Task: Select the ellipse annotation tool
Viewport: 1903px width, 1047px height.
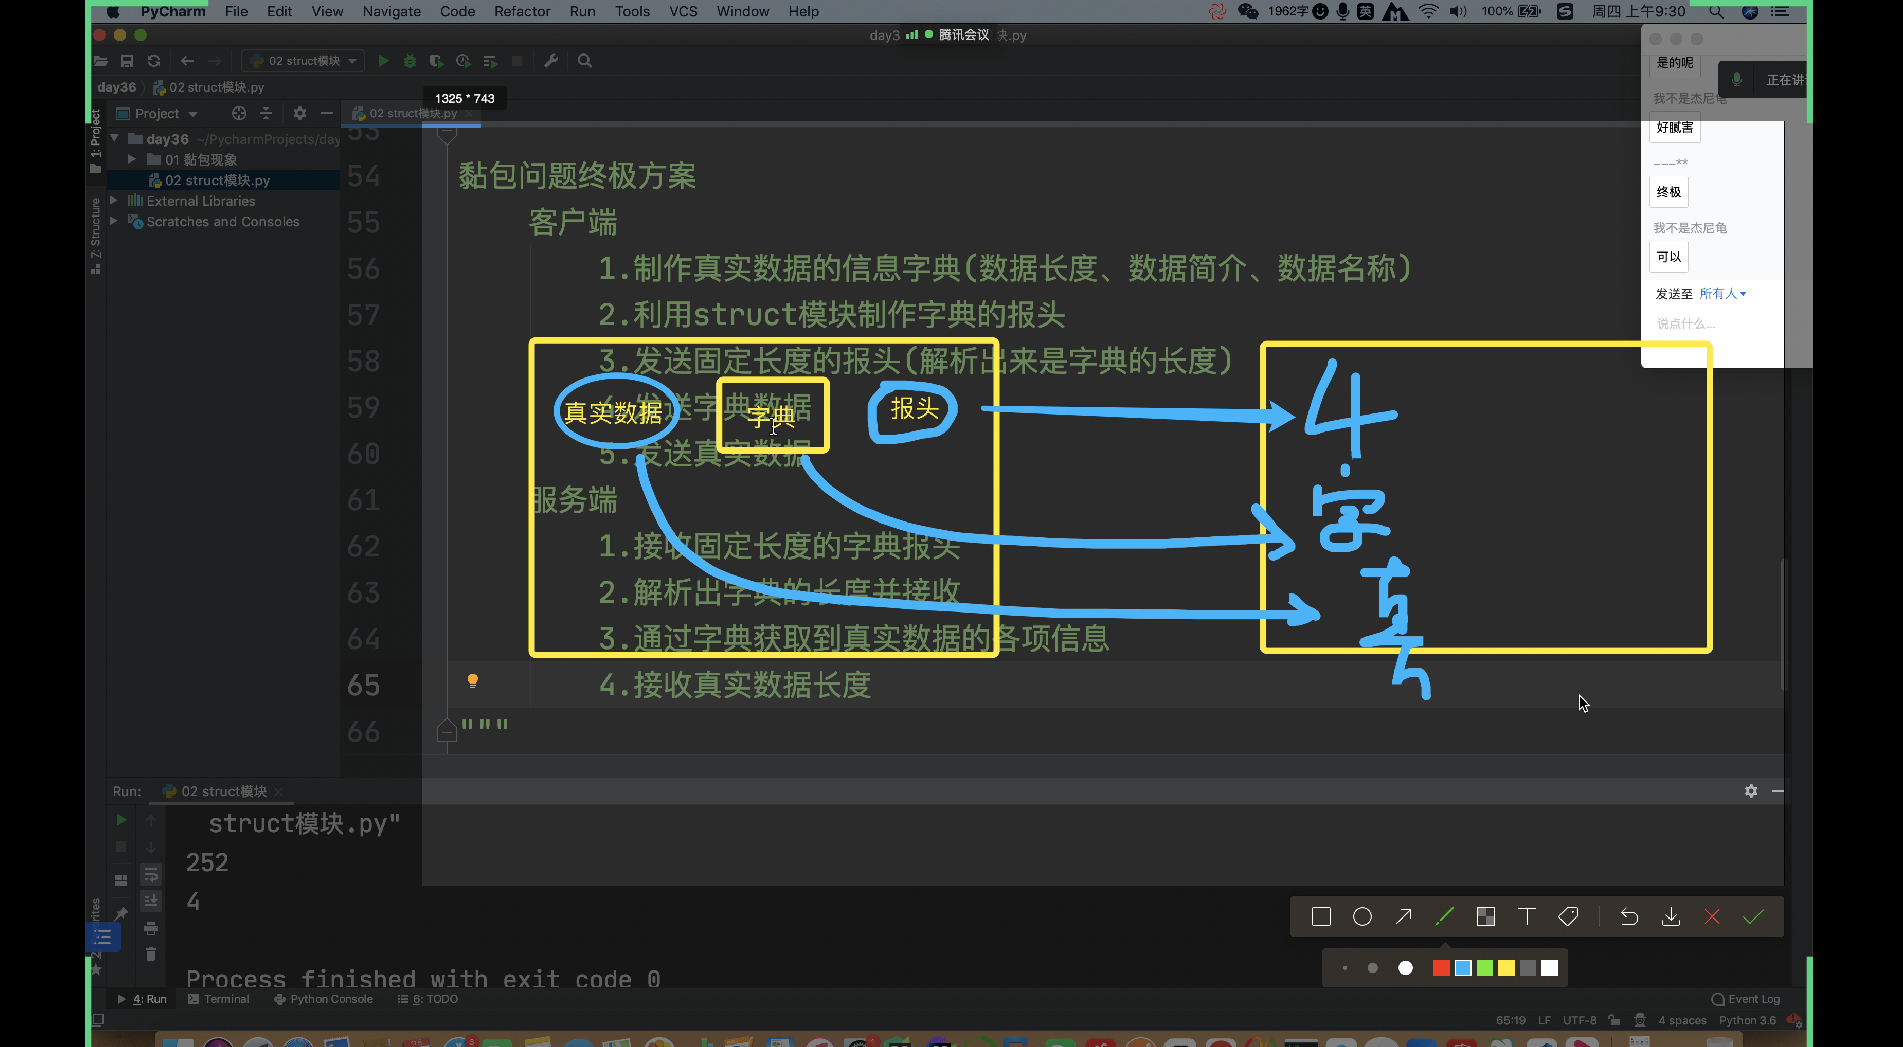Action: pos(1362,917)
